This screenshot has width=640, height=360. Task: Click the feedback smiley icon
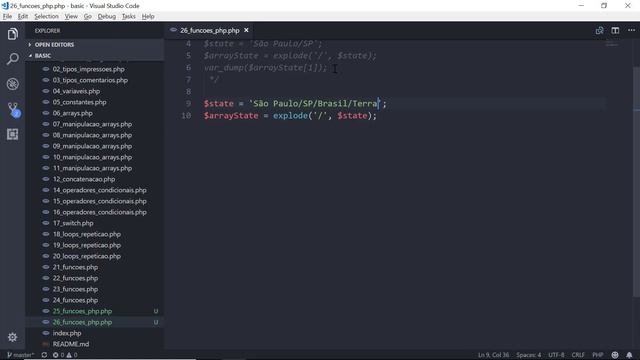point(615,355)
